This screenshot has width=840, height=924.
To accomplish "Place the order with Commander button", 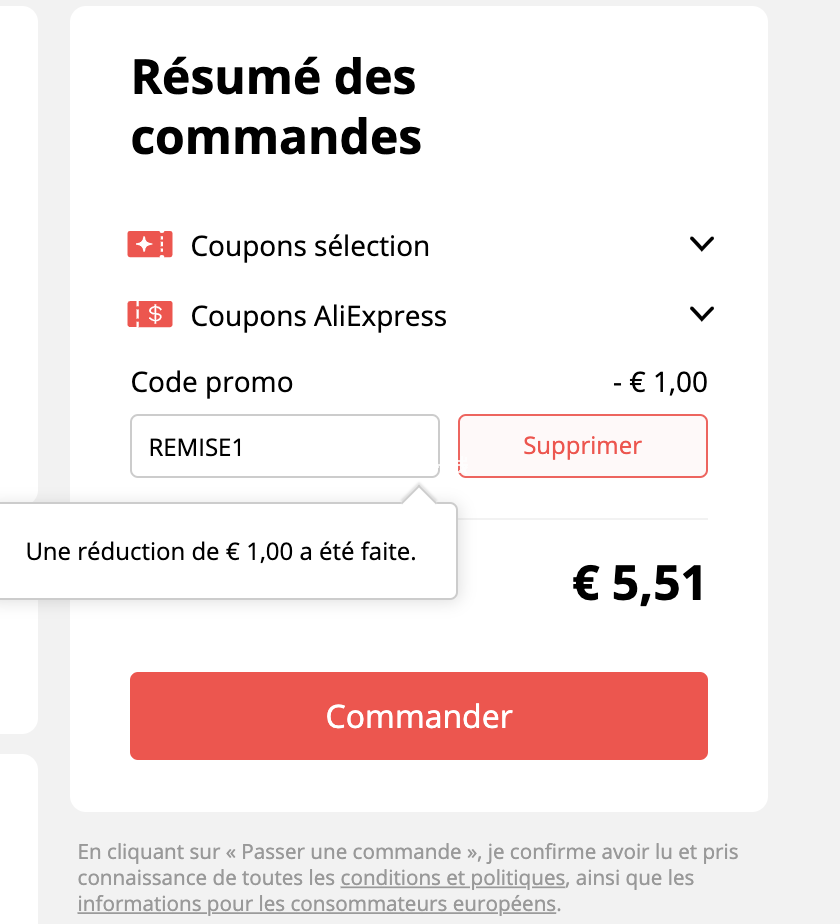I will point(419,716).
